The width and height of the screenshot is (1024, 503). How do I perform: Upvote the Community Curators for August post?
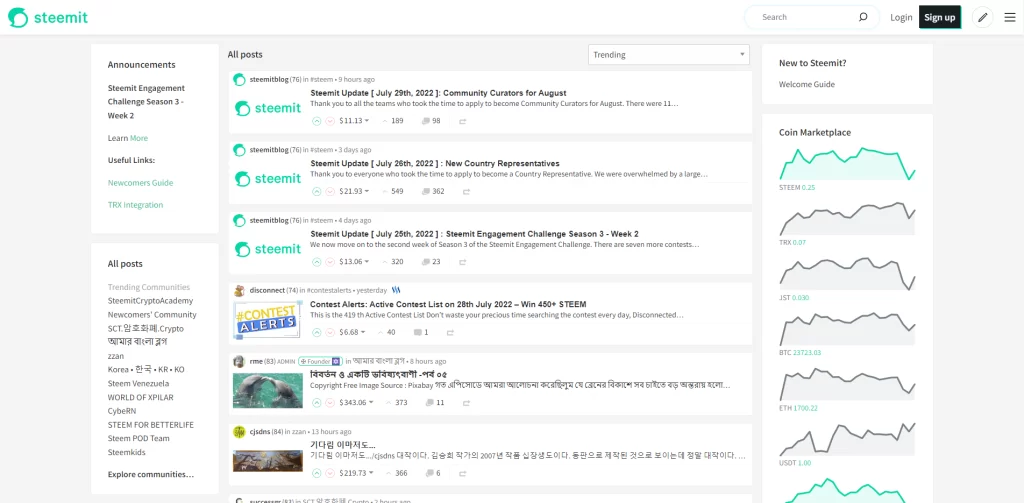click(x=317, y=121)
